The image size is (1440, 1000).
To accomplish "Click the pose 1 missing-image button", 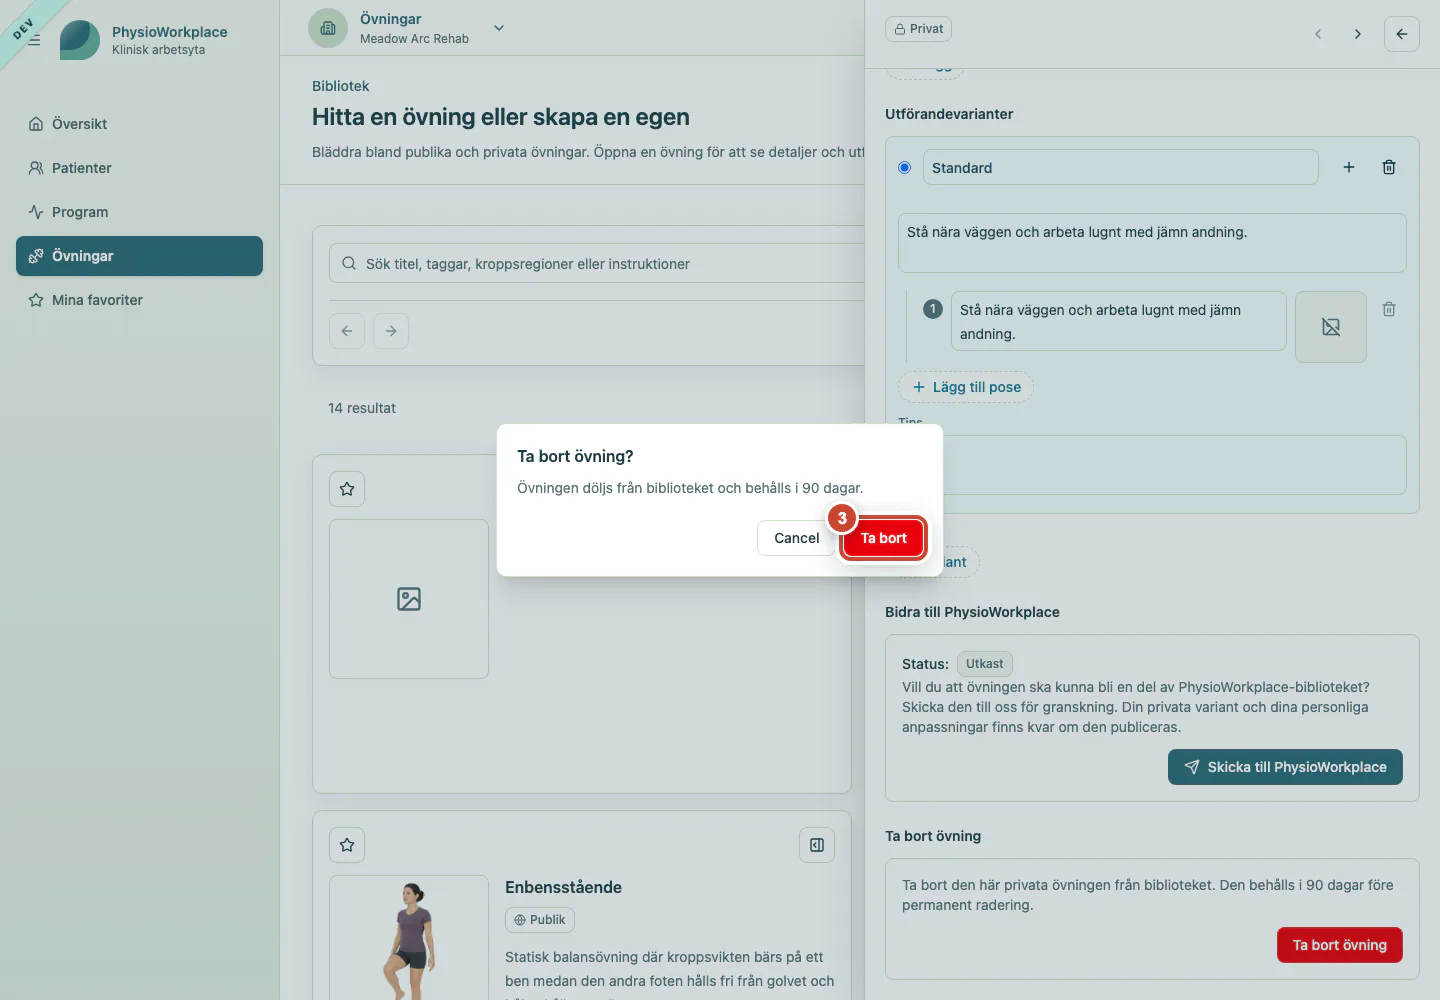I will (1331, 327).
